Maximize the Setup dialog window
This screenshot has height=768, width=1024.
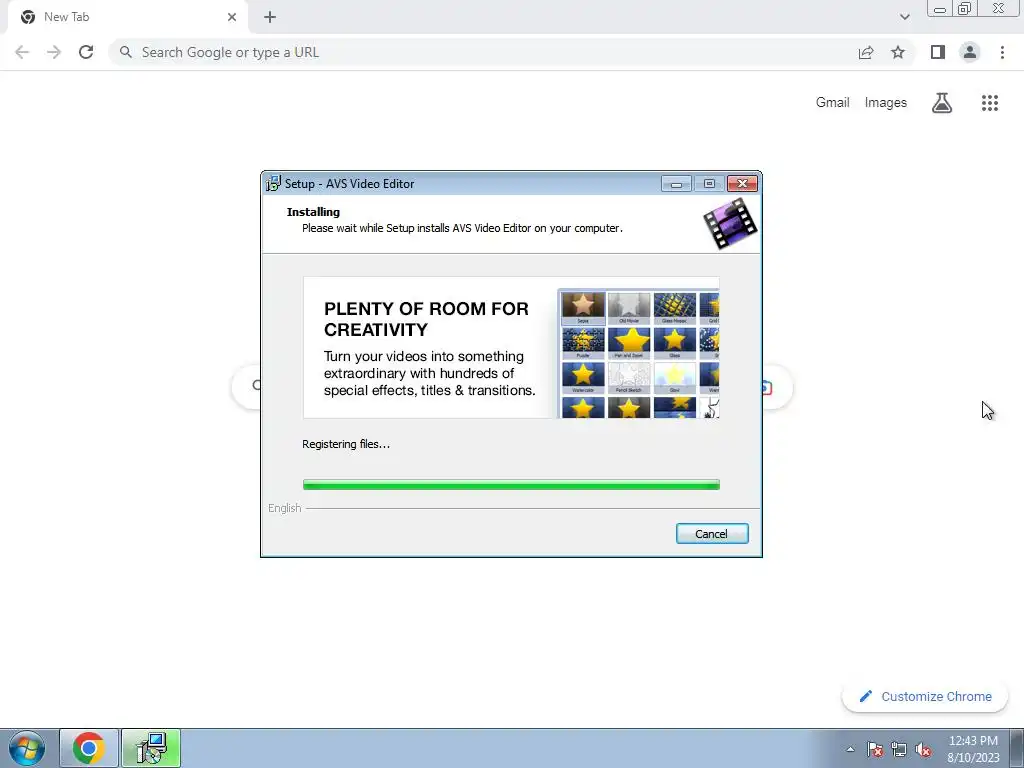pyautogui.click(x=709, y=184)
